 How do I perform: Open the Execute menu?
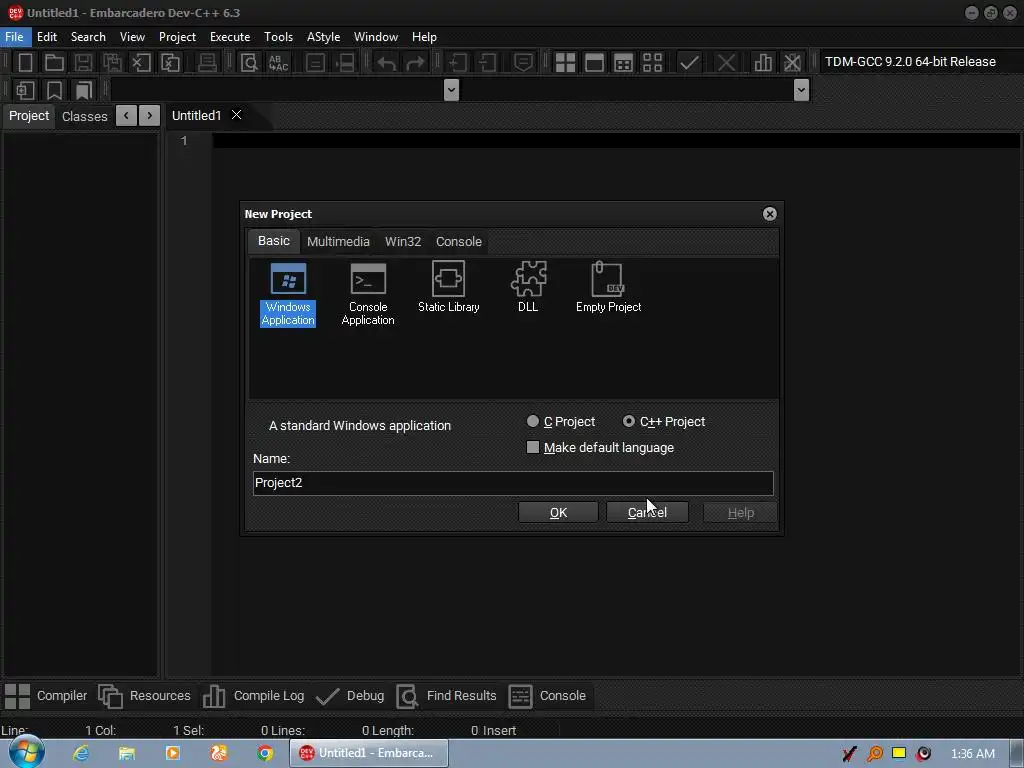(x=230, y=37)
